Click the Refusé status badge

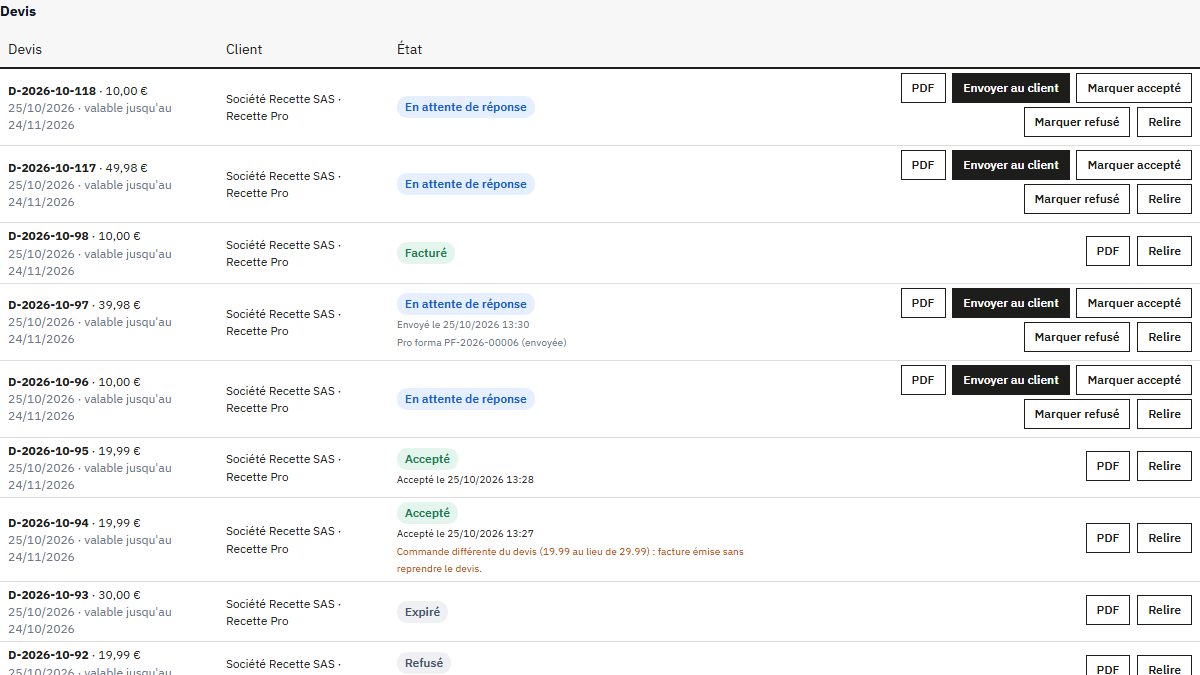424,663
